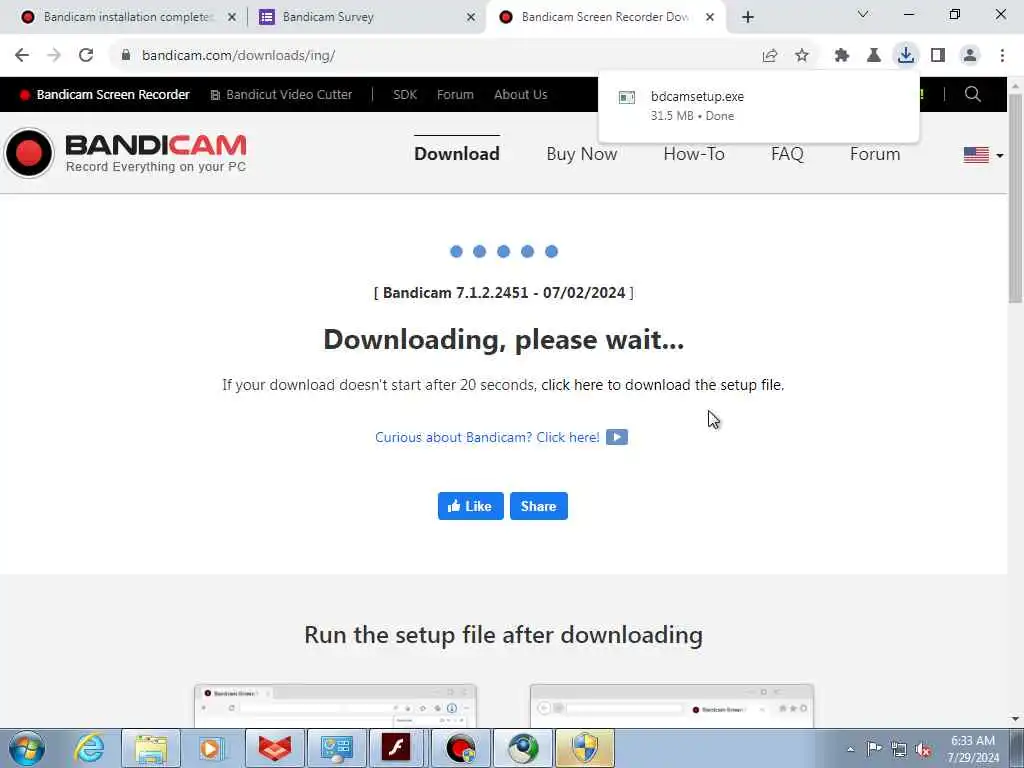Open the Download nav menu
This screenshot has width=1024, height=768.
click(x=456, y=154)
